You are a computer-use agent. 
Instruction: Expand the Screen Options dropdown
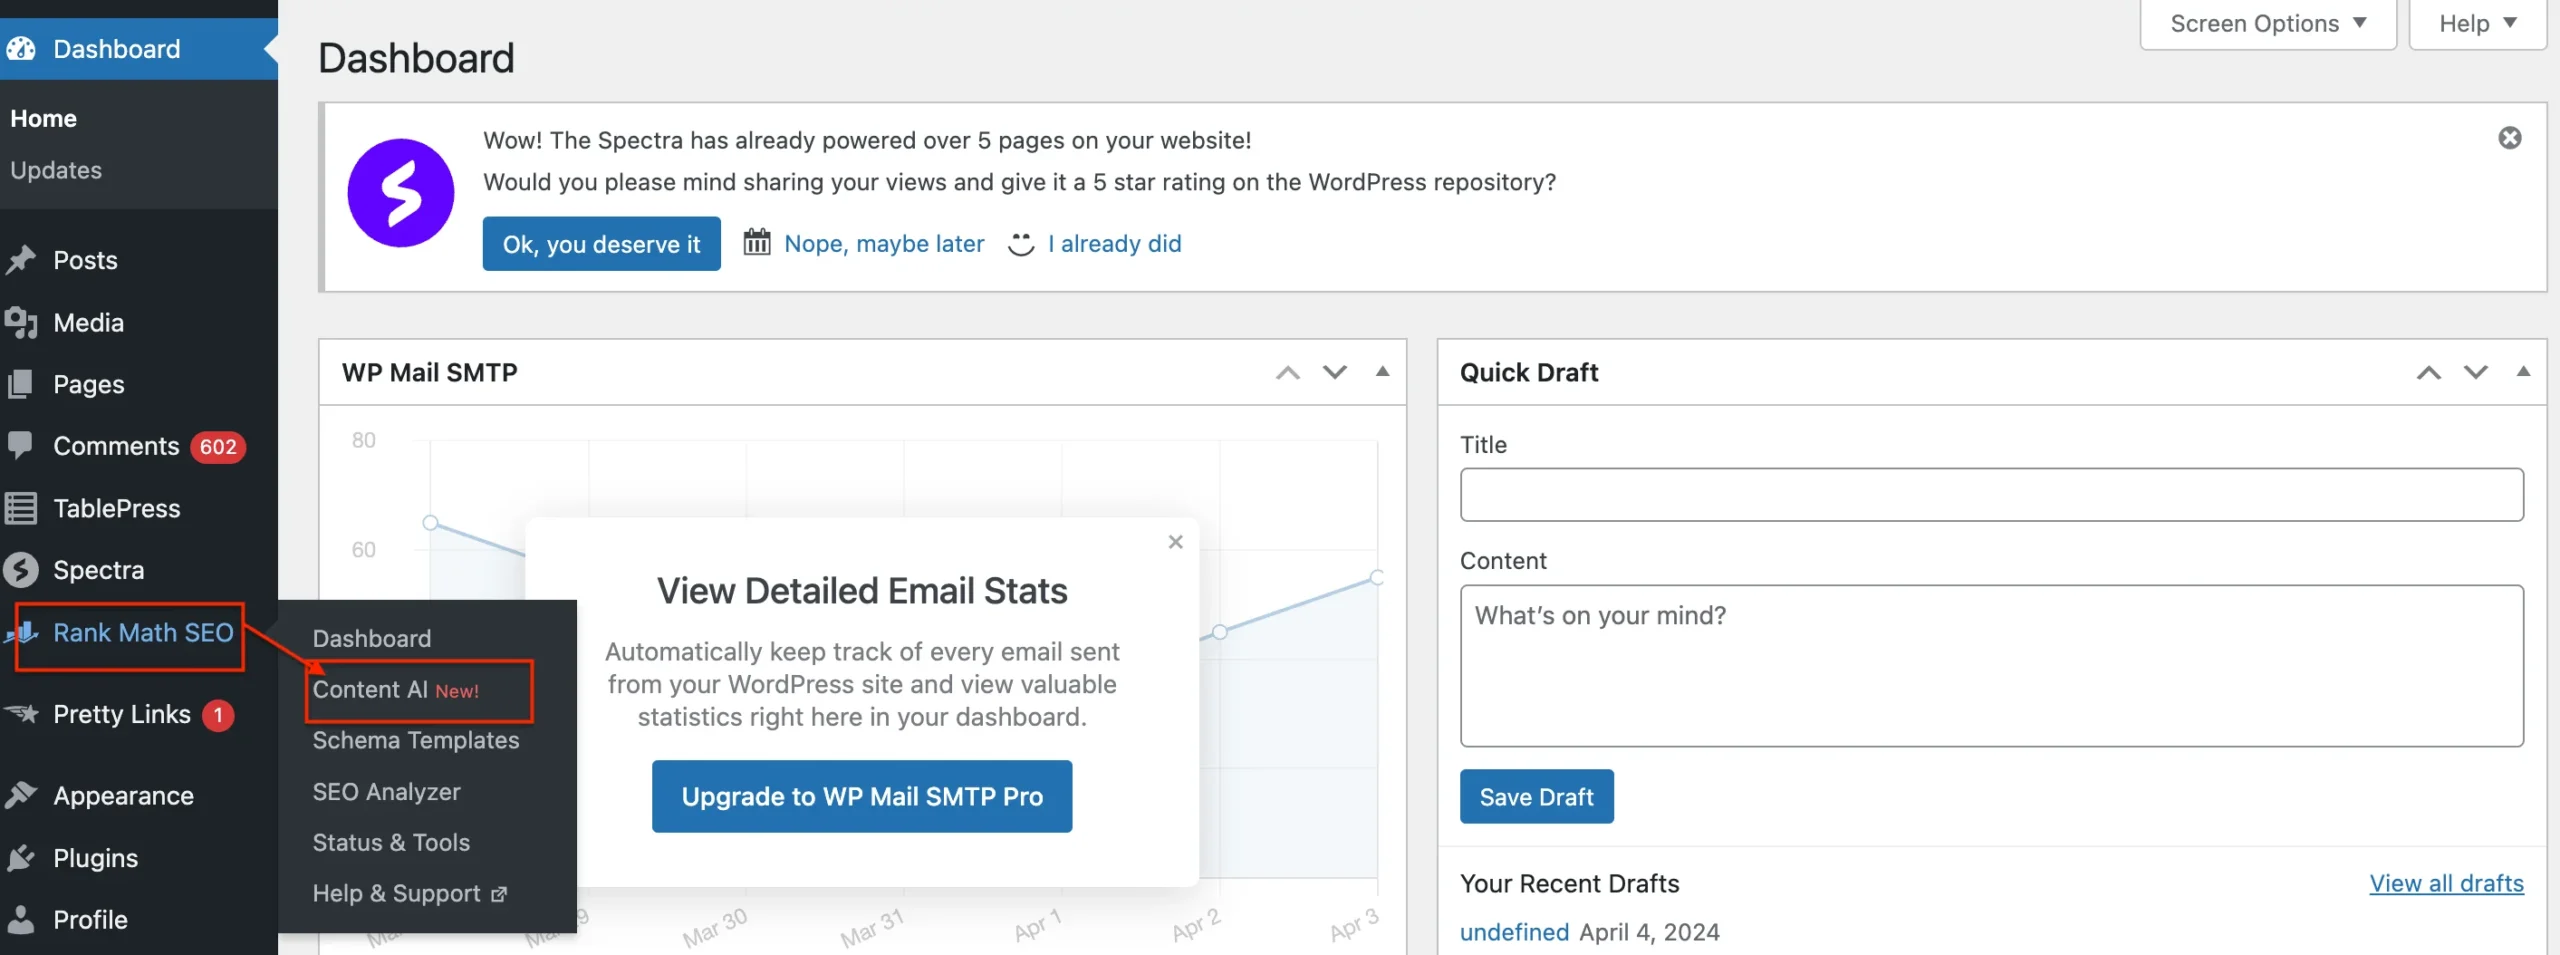[2267, 24]
